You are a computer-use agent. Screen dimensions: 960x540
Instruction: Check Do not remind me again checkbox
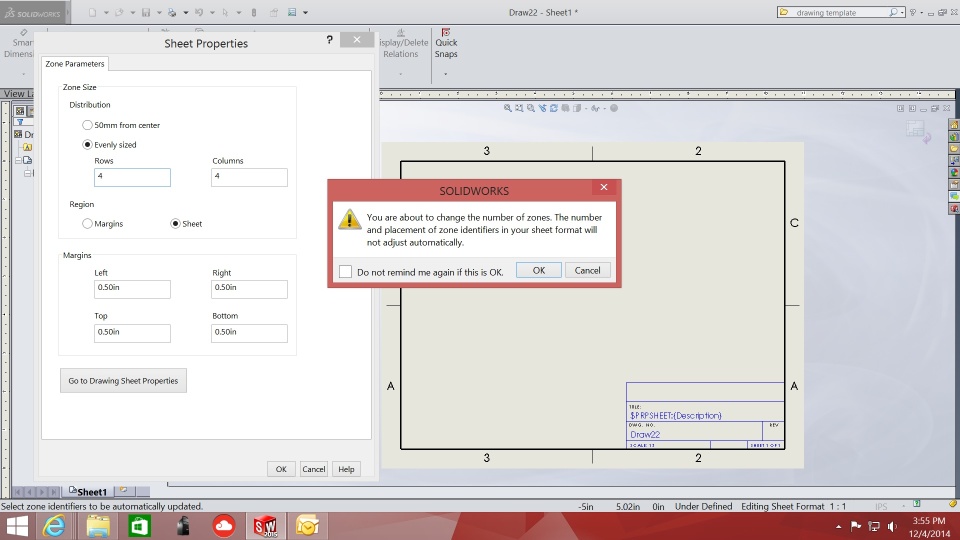click(x=345, y=271)
